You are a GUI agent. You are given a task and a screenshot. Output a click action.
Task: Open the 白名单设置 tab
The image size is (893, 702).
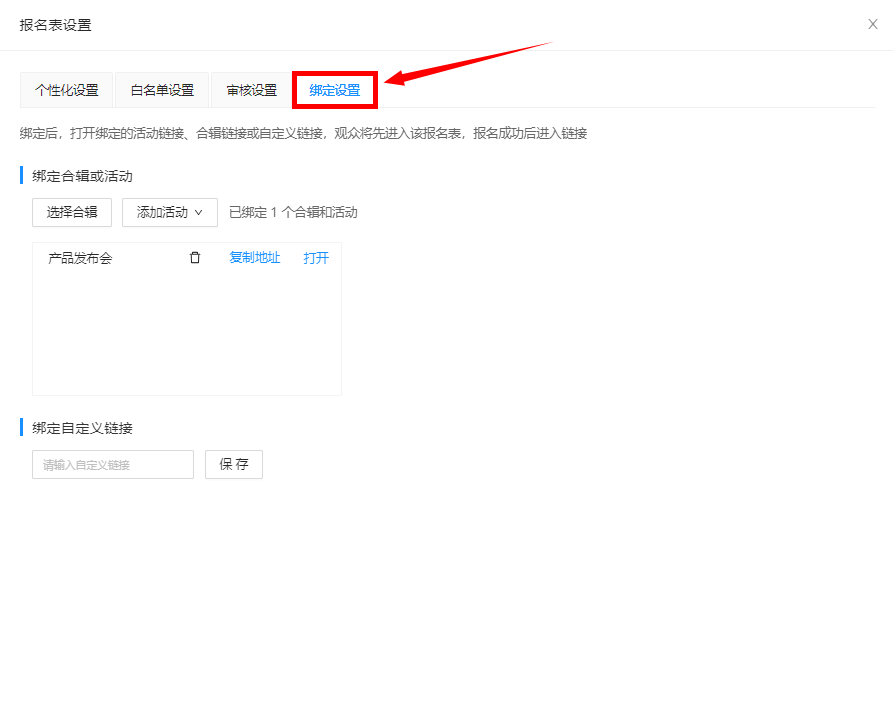(162, 90)
